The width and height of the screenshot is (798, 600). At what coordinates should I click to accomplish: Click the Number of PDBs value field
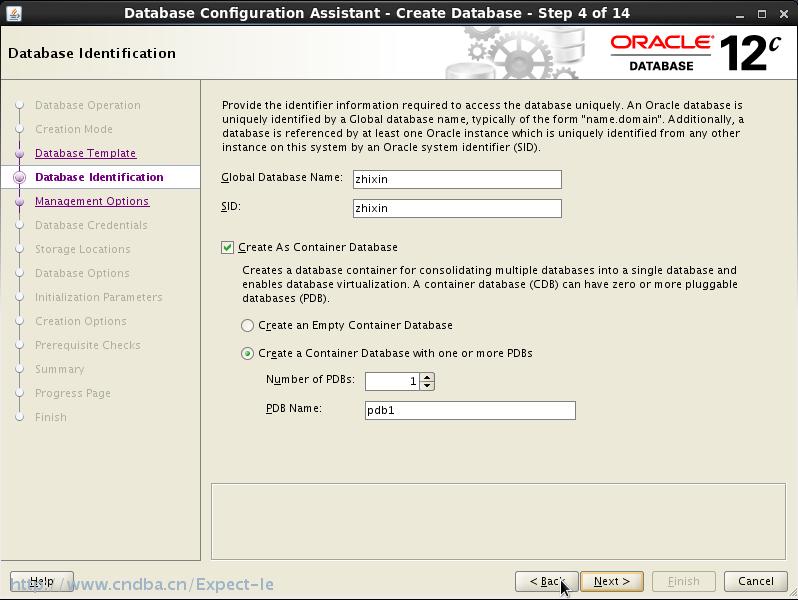(392, 381)
